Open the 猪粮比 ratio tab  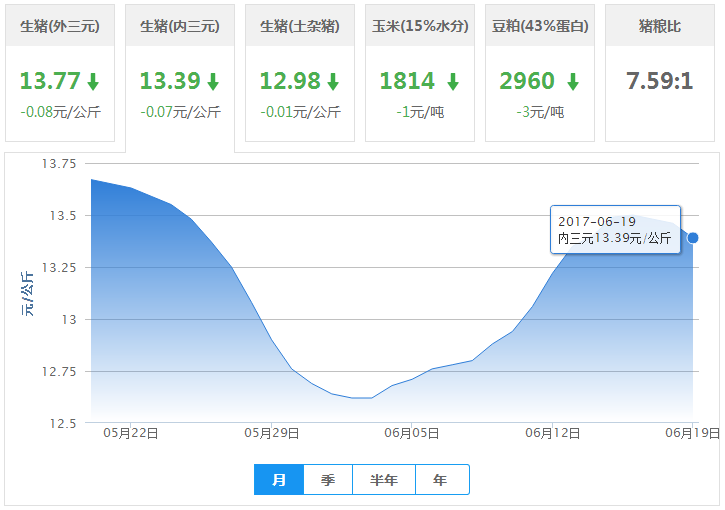[660, 26]
